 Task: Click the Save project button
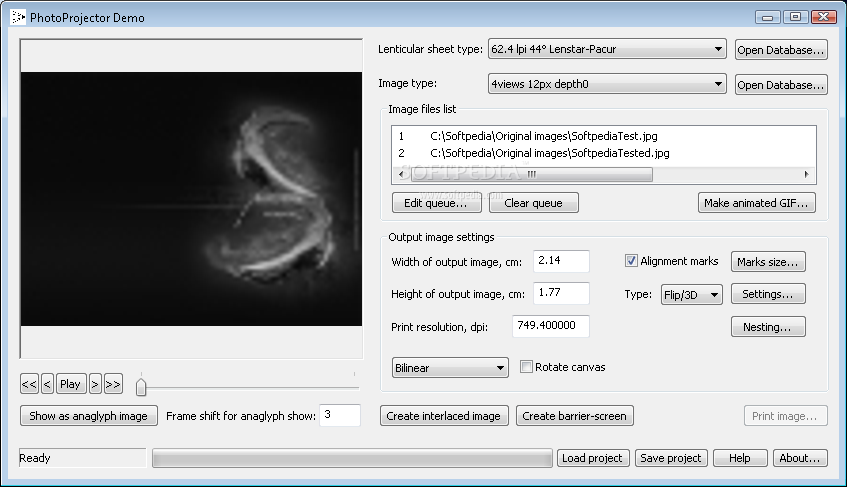coord(671,458)
